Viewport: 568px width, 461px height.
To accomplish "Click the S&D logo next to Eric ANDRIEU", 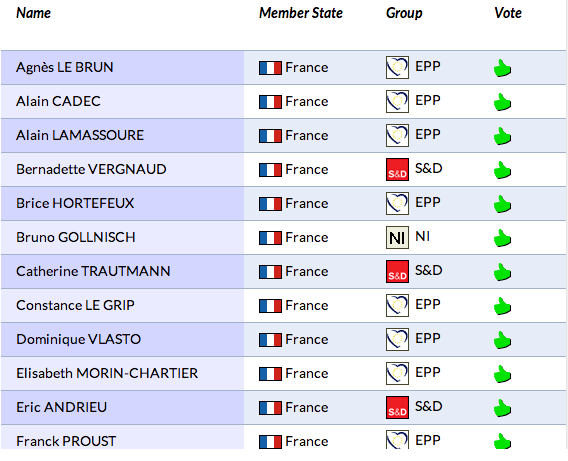I will pos(397,407).
